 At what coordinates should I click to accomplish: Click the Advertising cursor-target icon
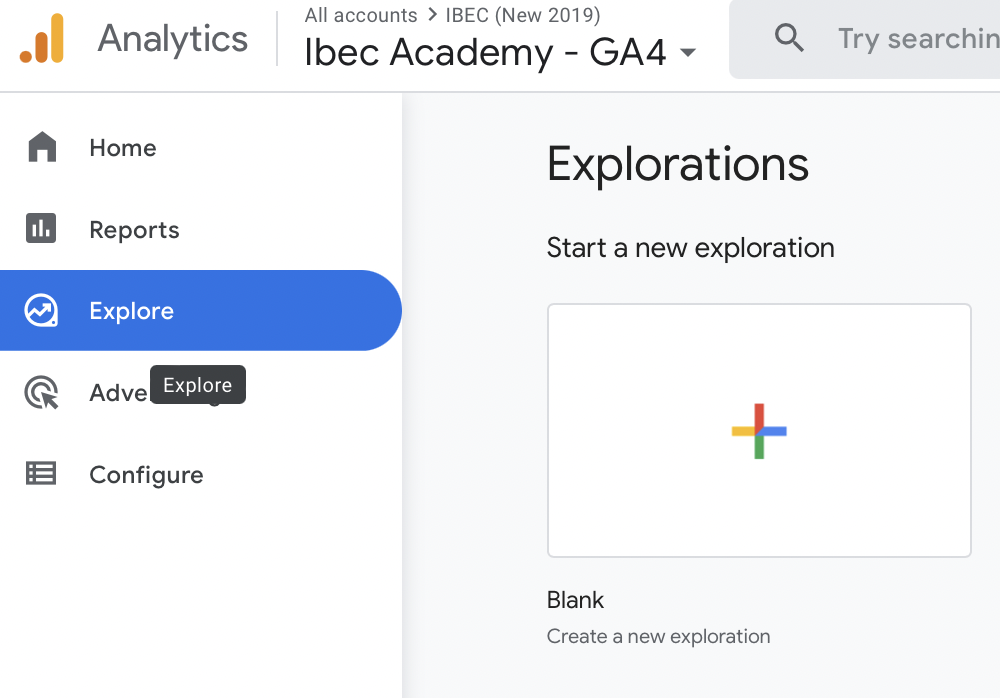(42, 393)
